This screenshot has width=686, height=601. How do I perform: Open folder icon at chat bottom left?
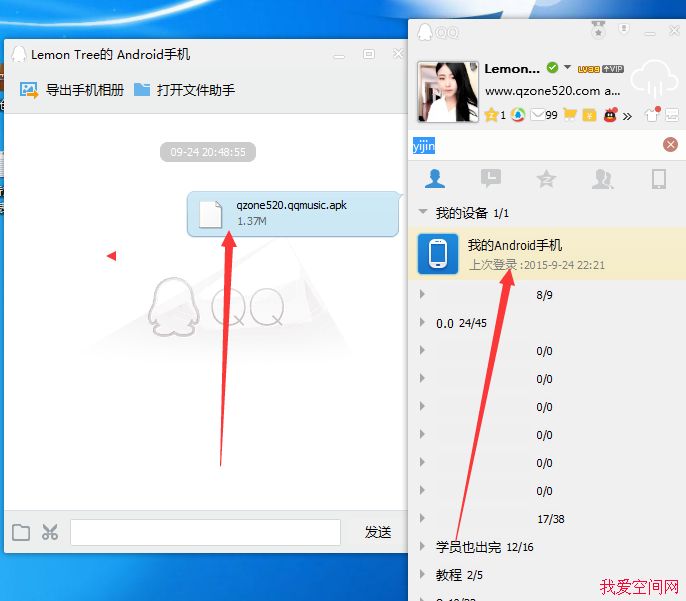(x=21, y=532)
